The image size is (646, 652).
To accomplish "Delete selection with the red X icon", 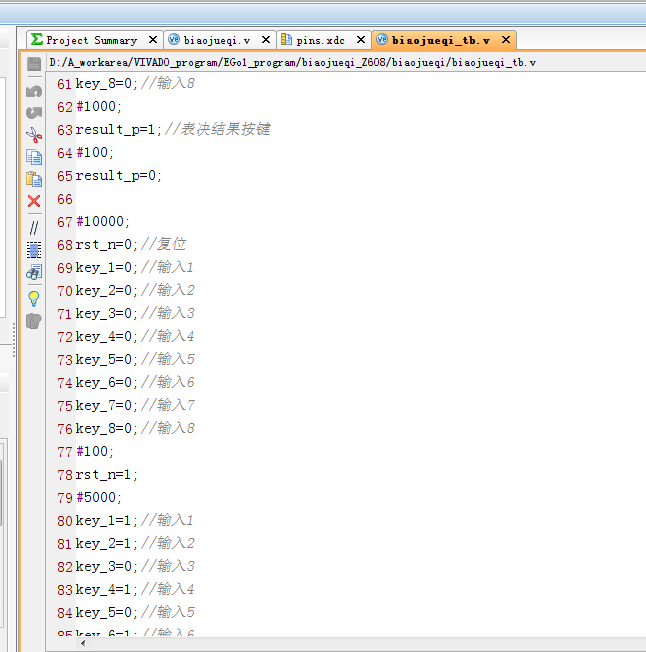I will 33,201.
